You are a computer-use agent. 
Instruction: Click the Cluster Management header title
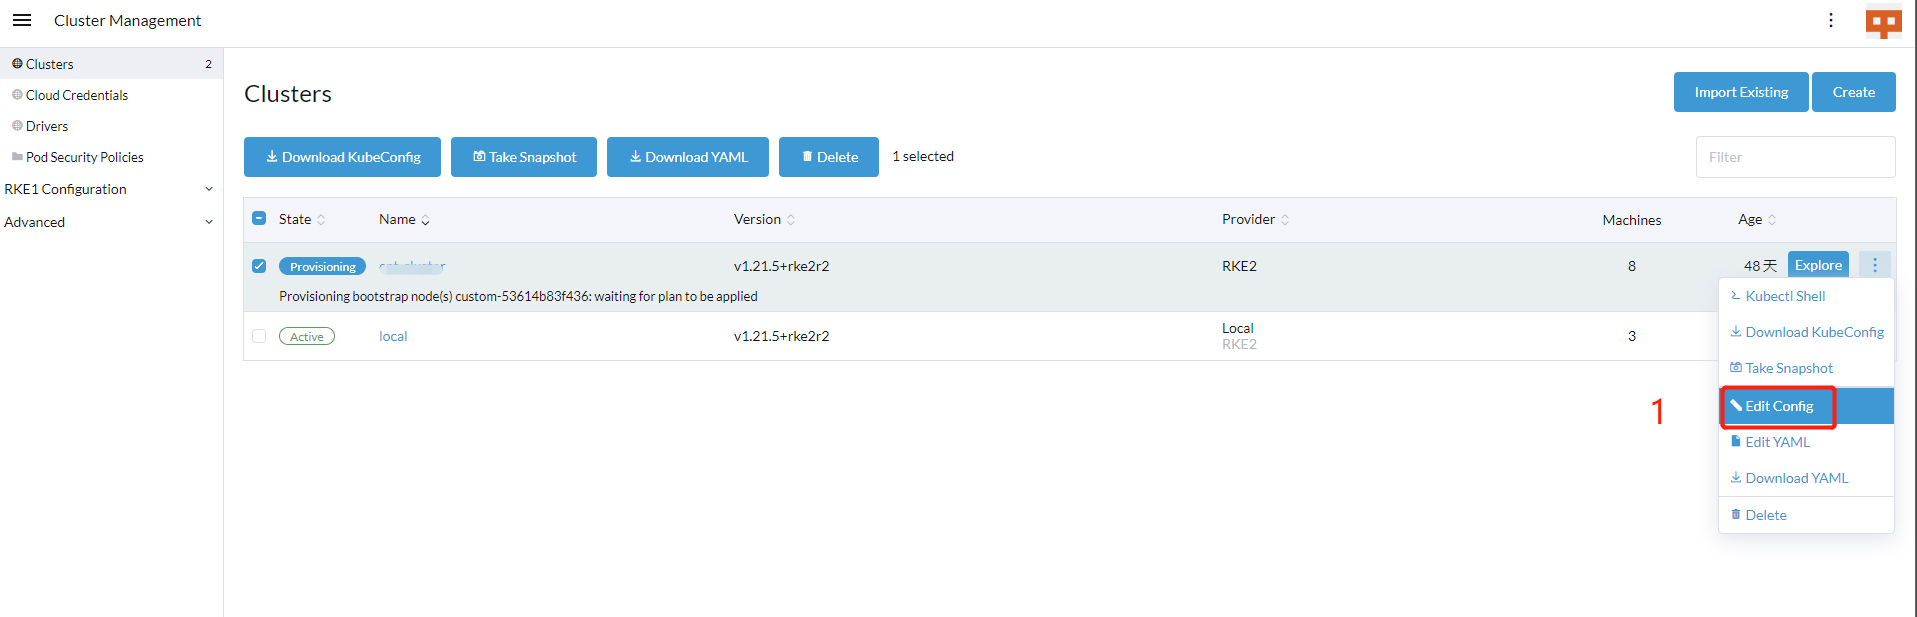127,20
